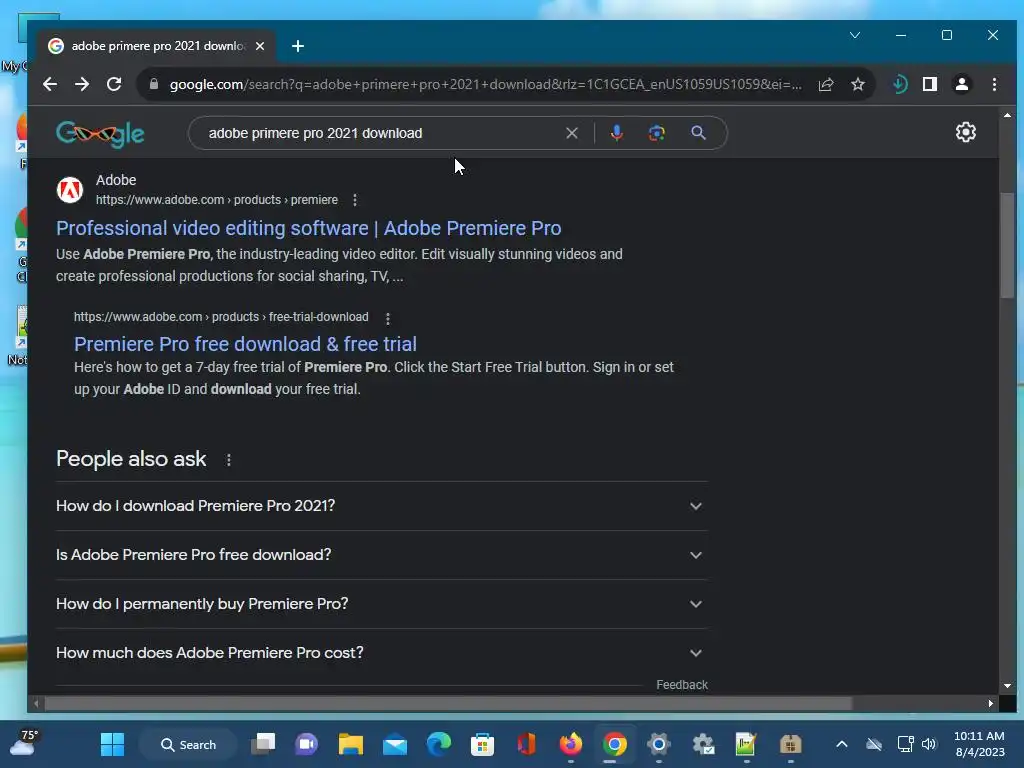Screen dimensions: 1024x768
Task: Open the Chrome profile menu
Action: coord(962,84)
